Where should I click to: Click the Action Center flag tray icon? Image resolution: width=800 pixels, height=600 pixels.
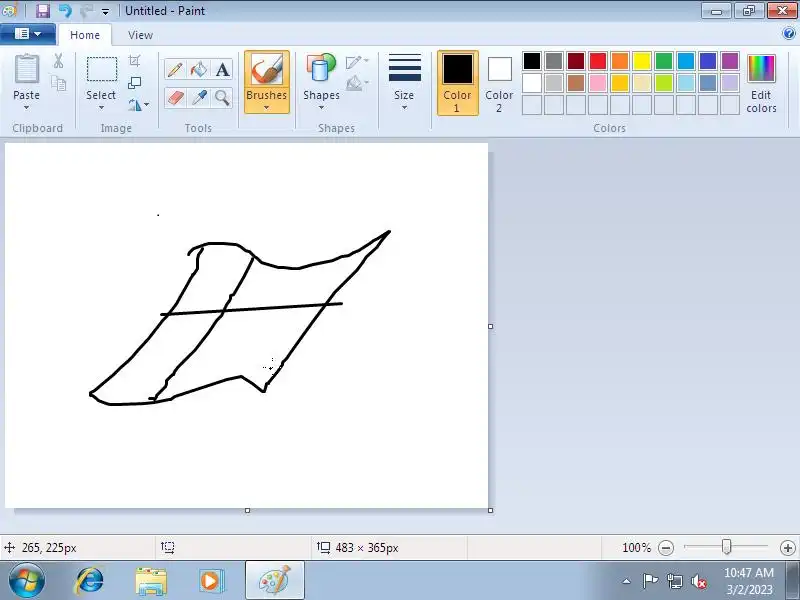point(649,581)
